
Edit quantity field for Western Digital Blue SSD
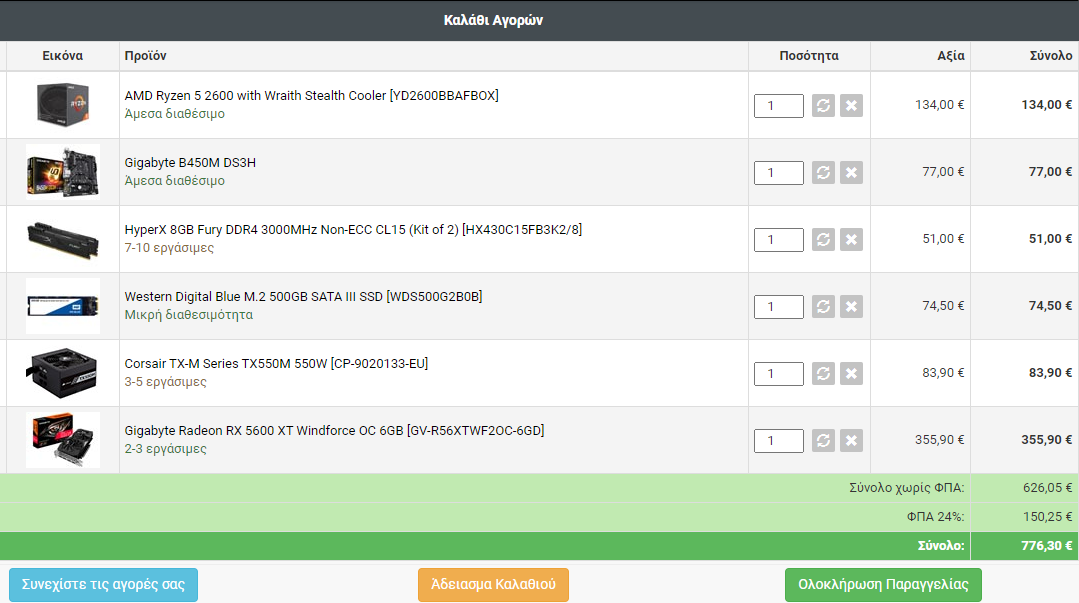coord(779,306)
